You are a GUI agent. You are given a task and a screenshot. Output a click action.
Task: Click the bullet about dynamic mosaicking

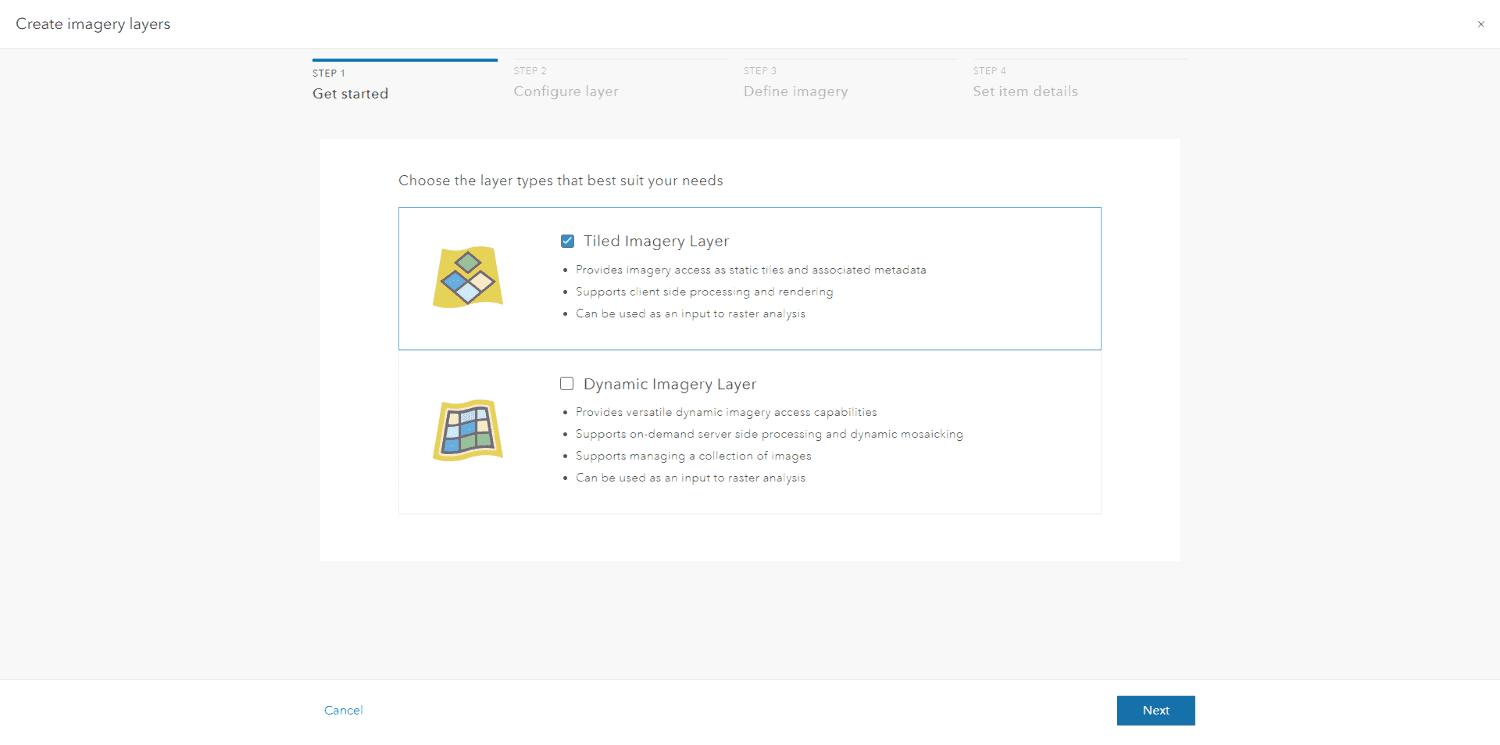[769, 433]
